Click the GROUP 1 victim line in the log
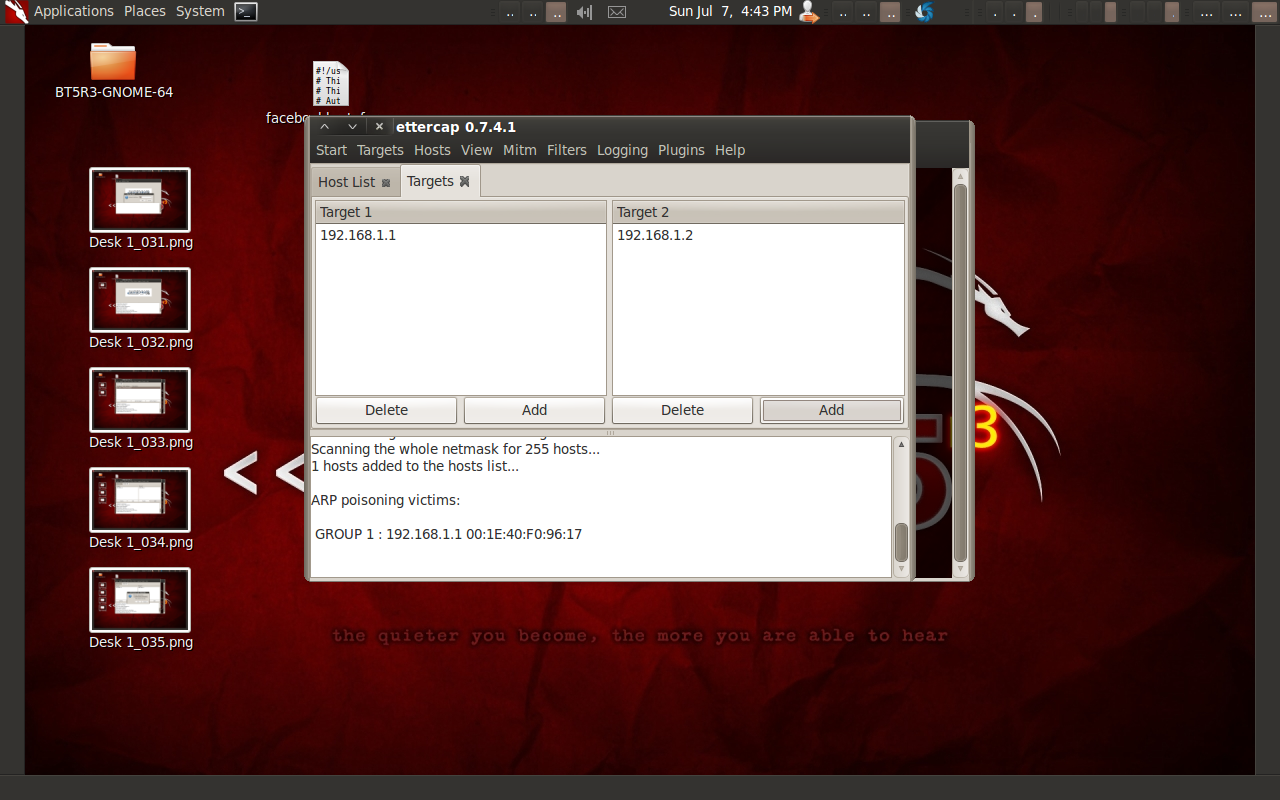The image size is (1280, 800). [448, 534]
